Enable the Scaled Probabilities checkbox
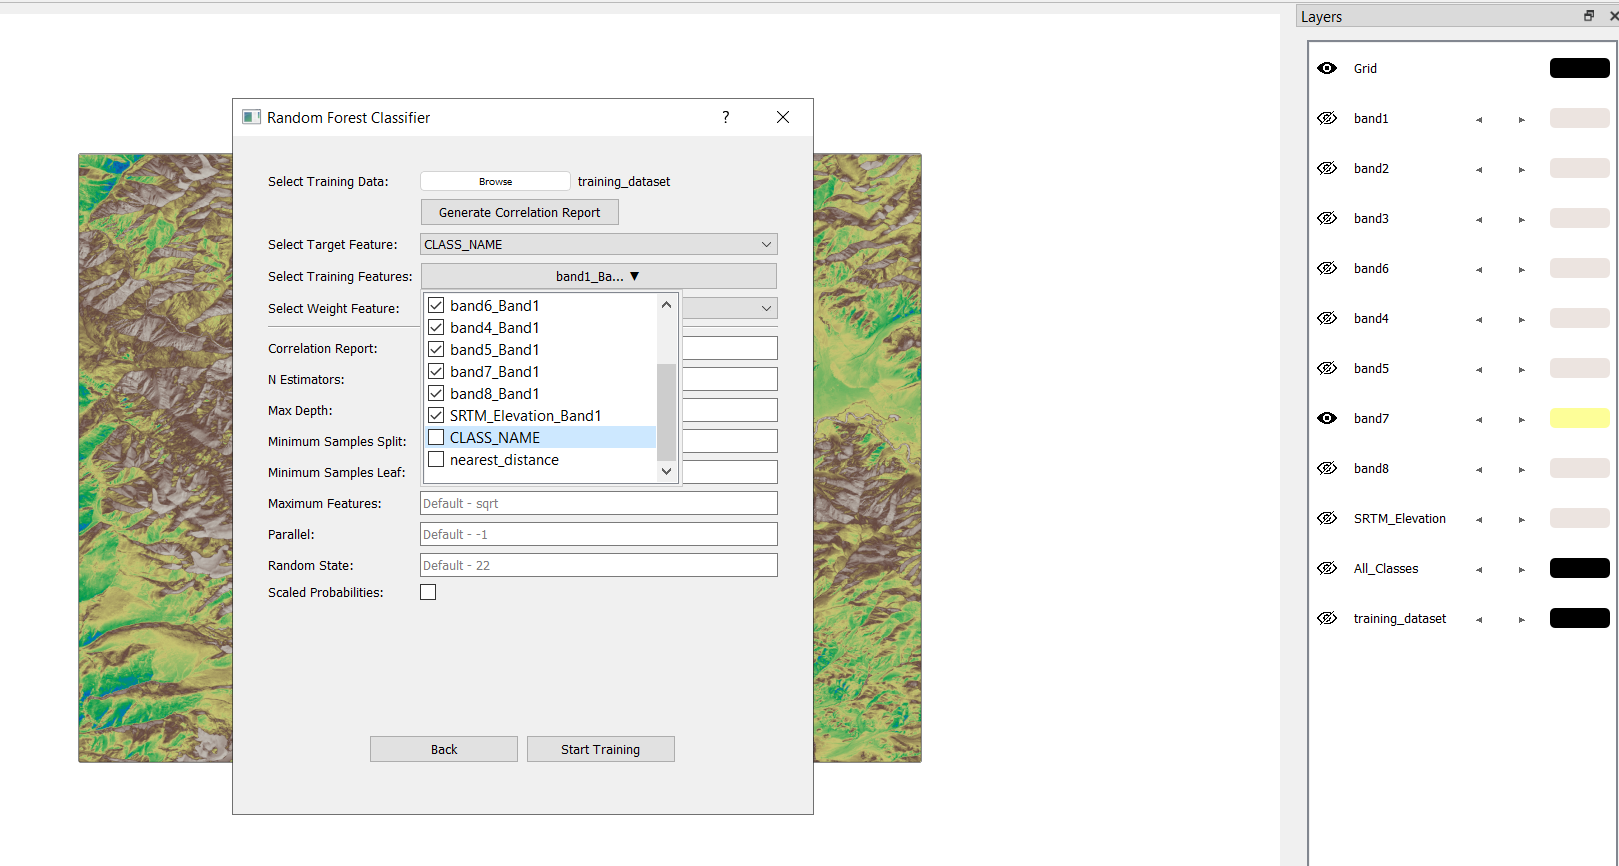 click(x=428, y=592)
